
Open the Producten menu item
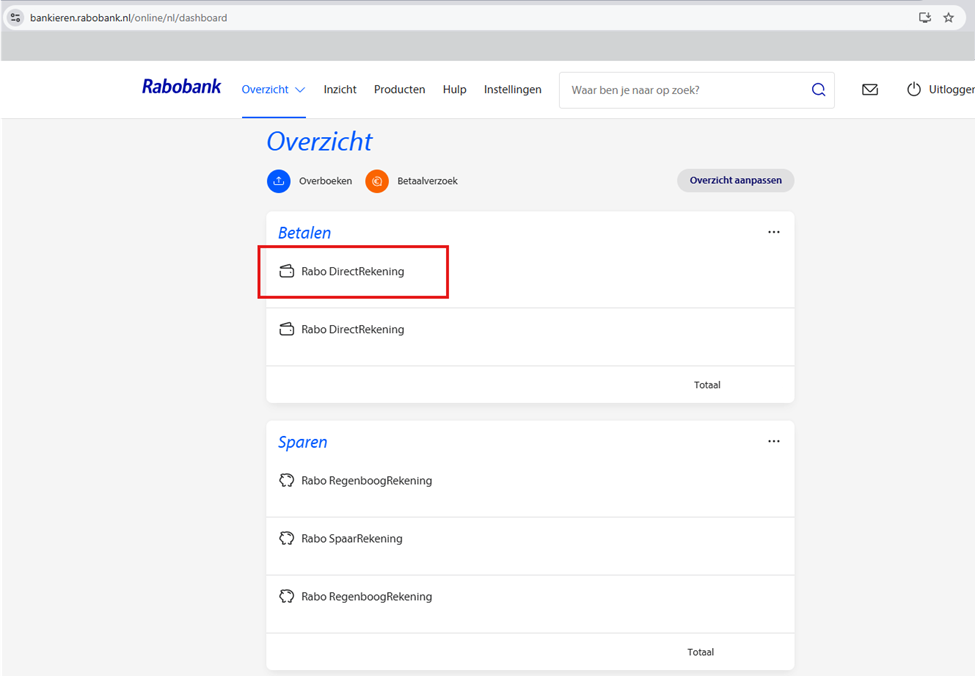[x=399, y=90]
